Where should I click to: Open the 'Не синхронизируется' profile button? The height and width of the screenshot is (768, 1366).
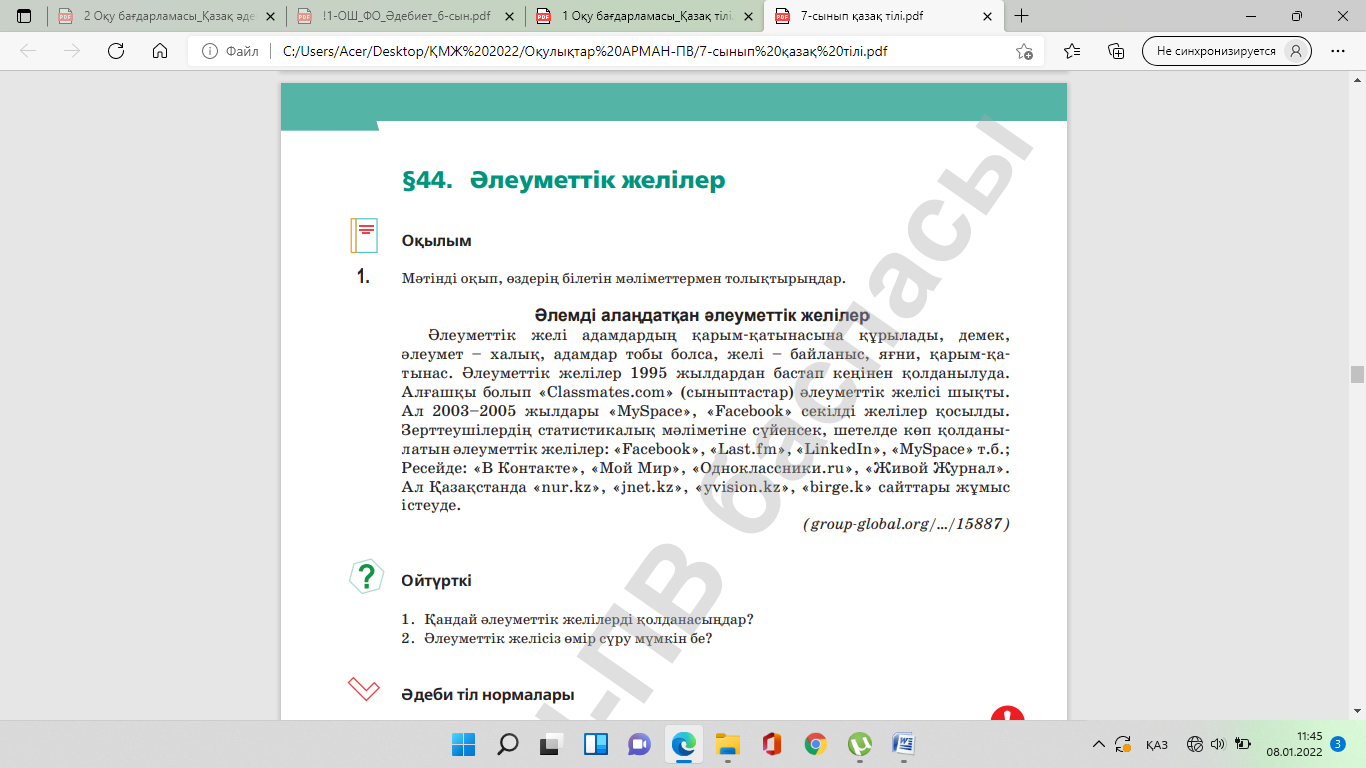(x=1227, y=51)
